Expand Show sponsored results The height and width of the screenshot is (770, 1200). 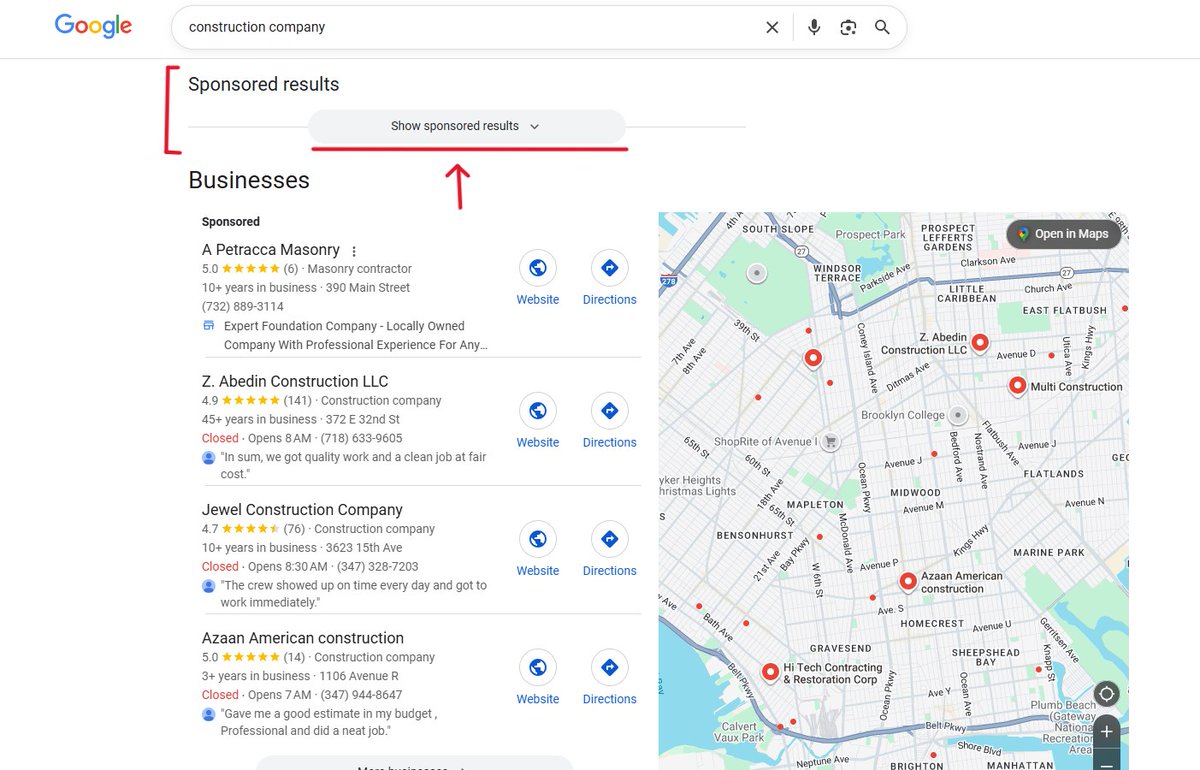466,126
